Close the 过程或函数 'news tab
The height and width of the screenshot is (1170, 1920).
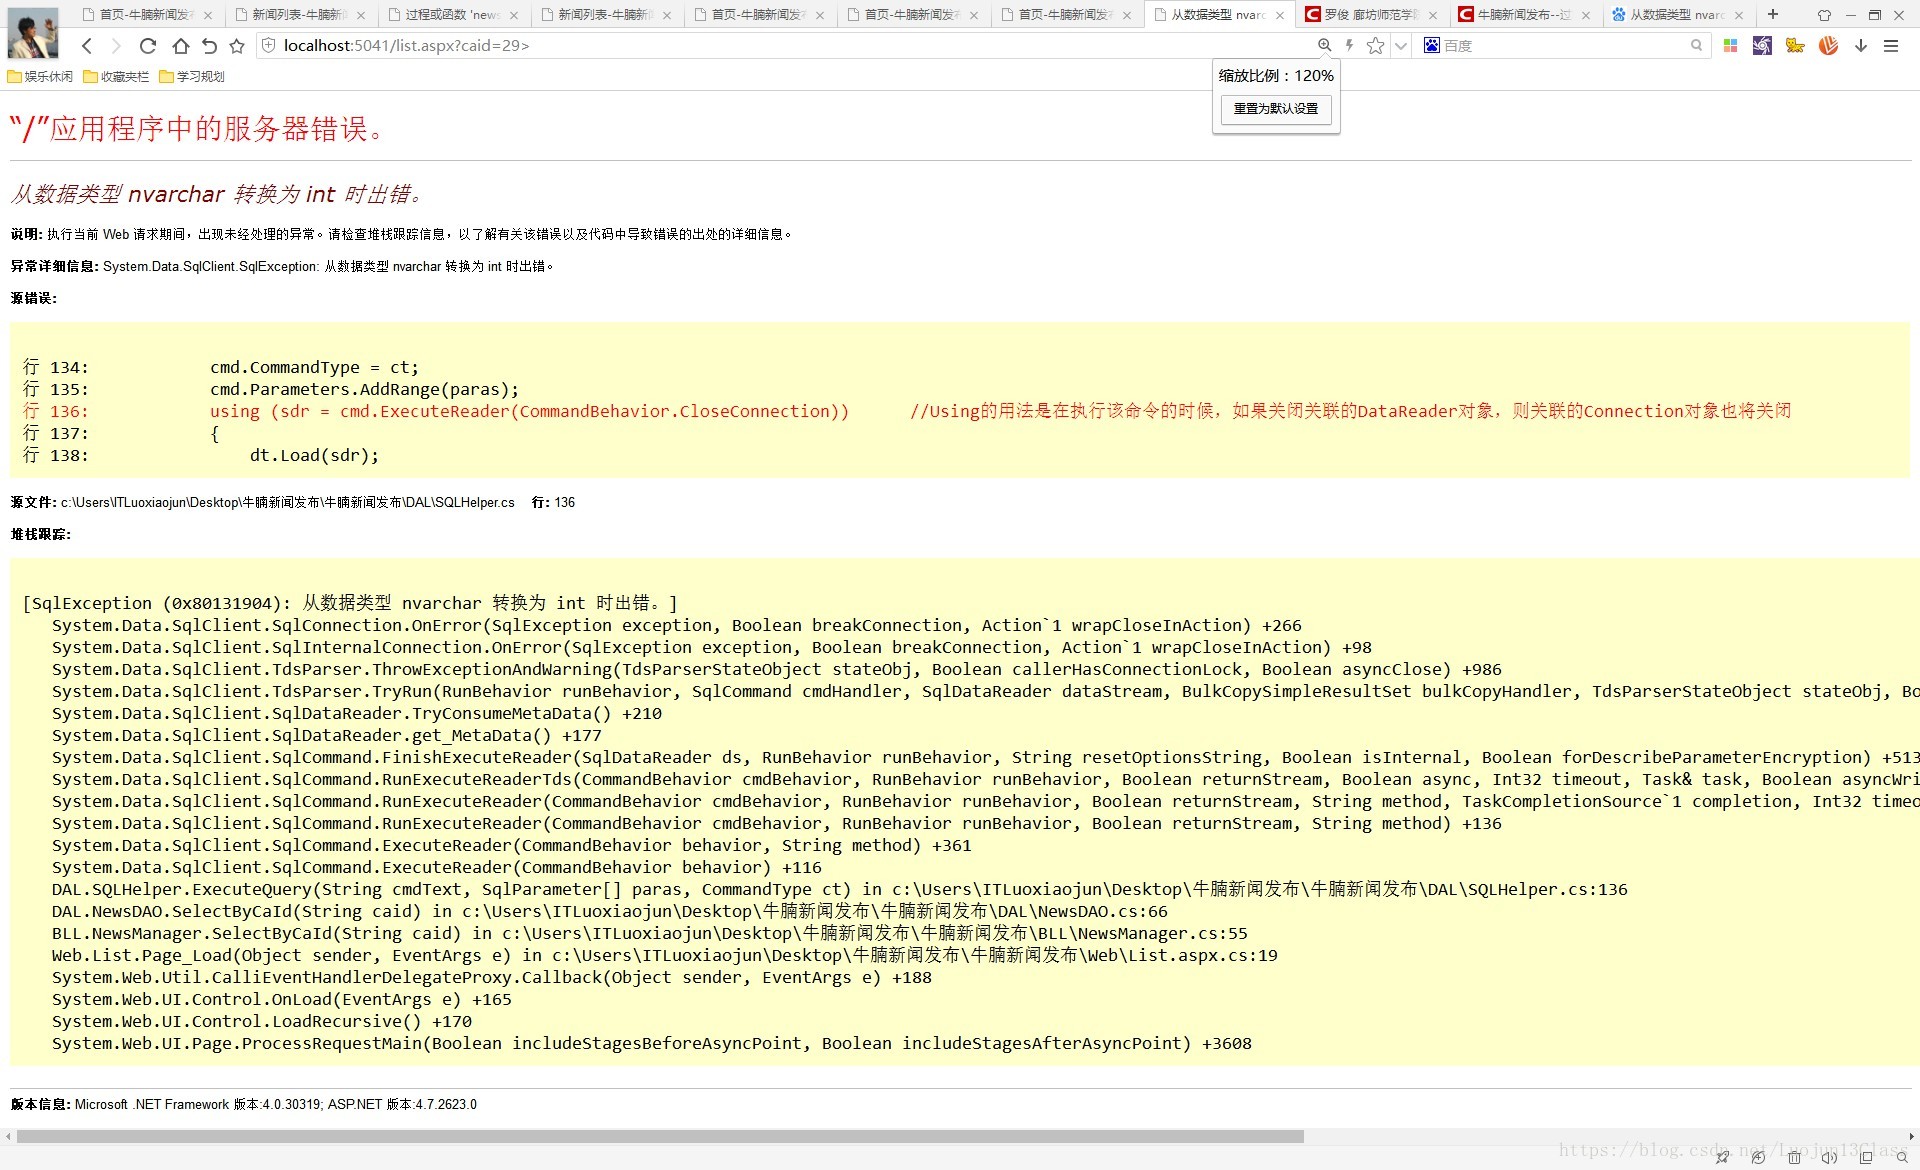(514, 15)
